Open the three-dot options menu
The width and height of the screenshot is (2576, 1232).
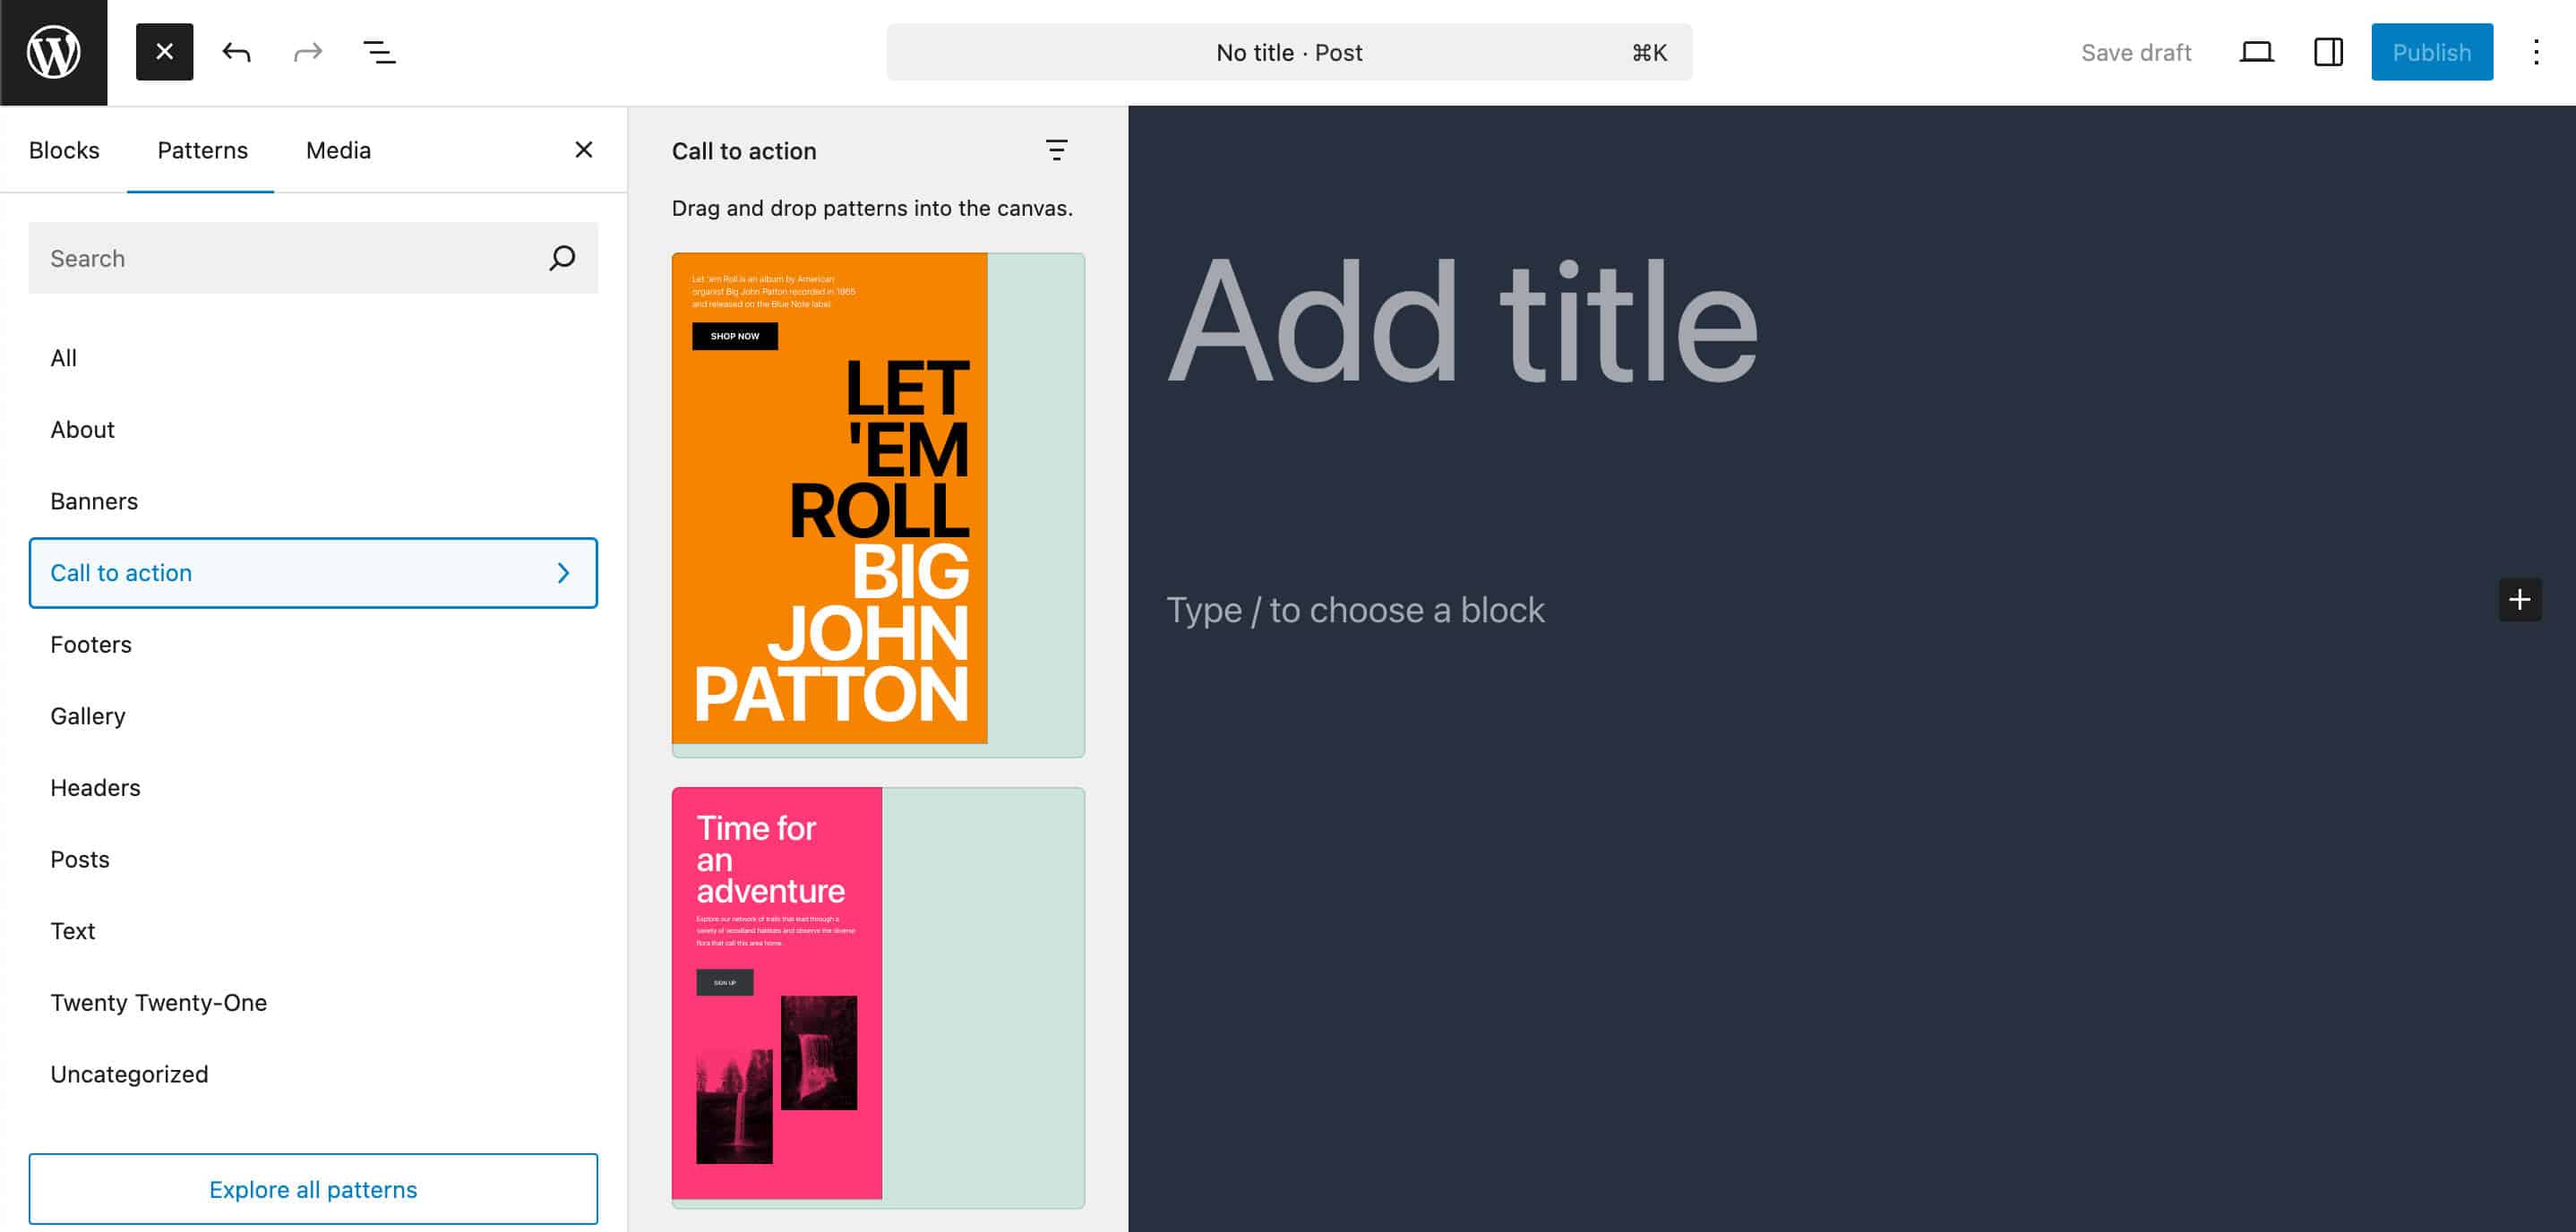pos(2535,52)
